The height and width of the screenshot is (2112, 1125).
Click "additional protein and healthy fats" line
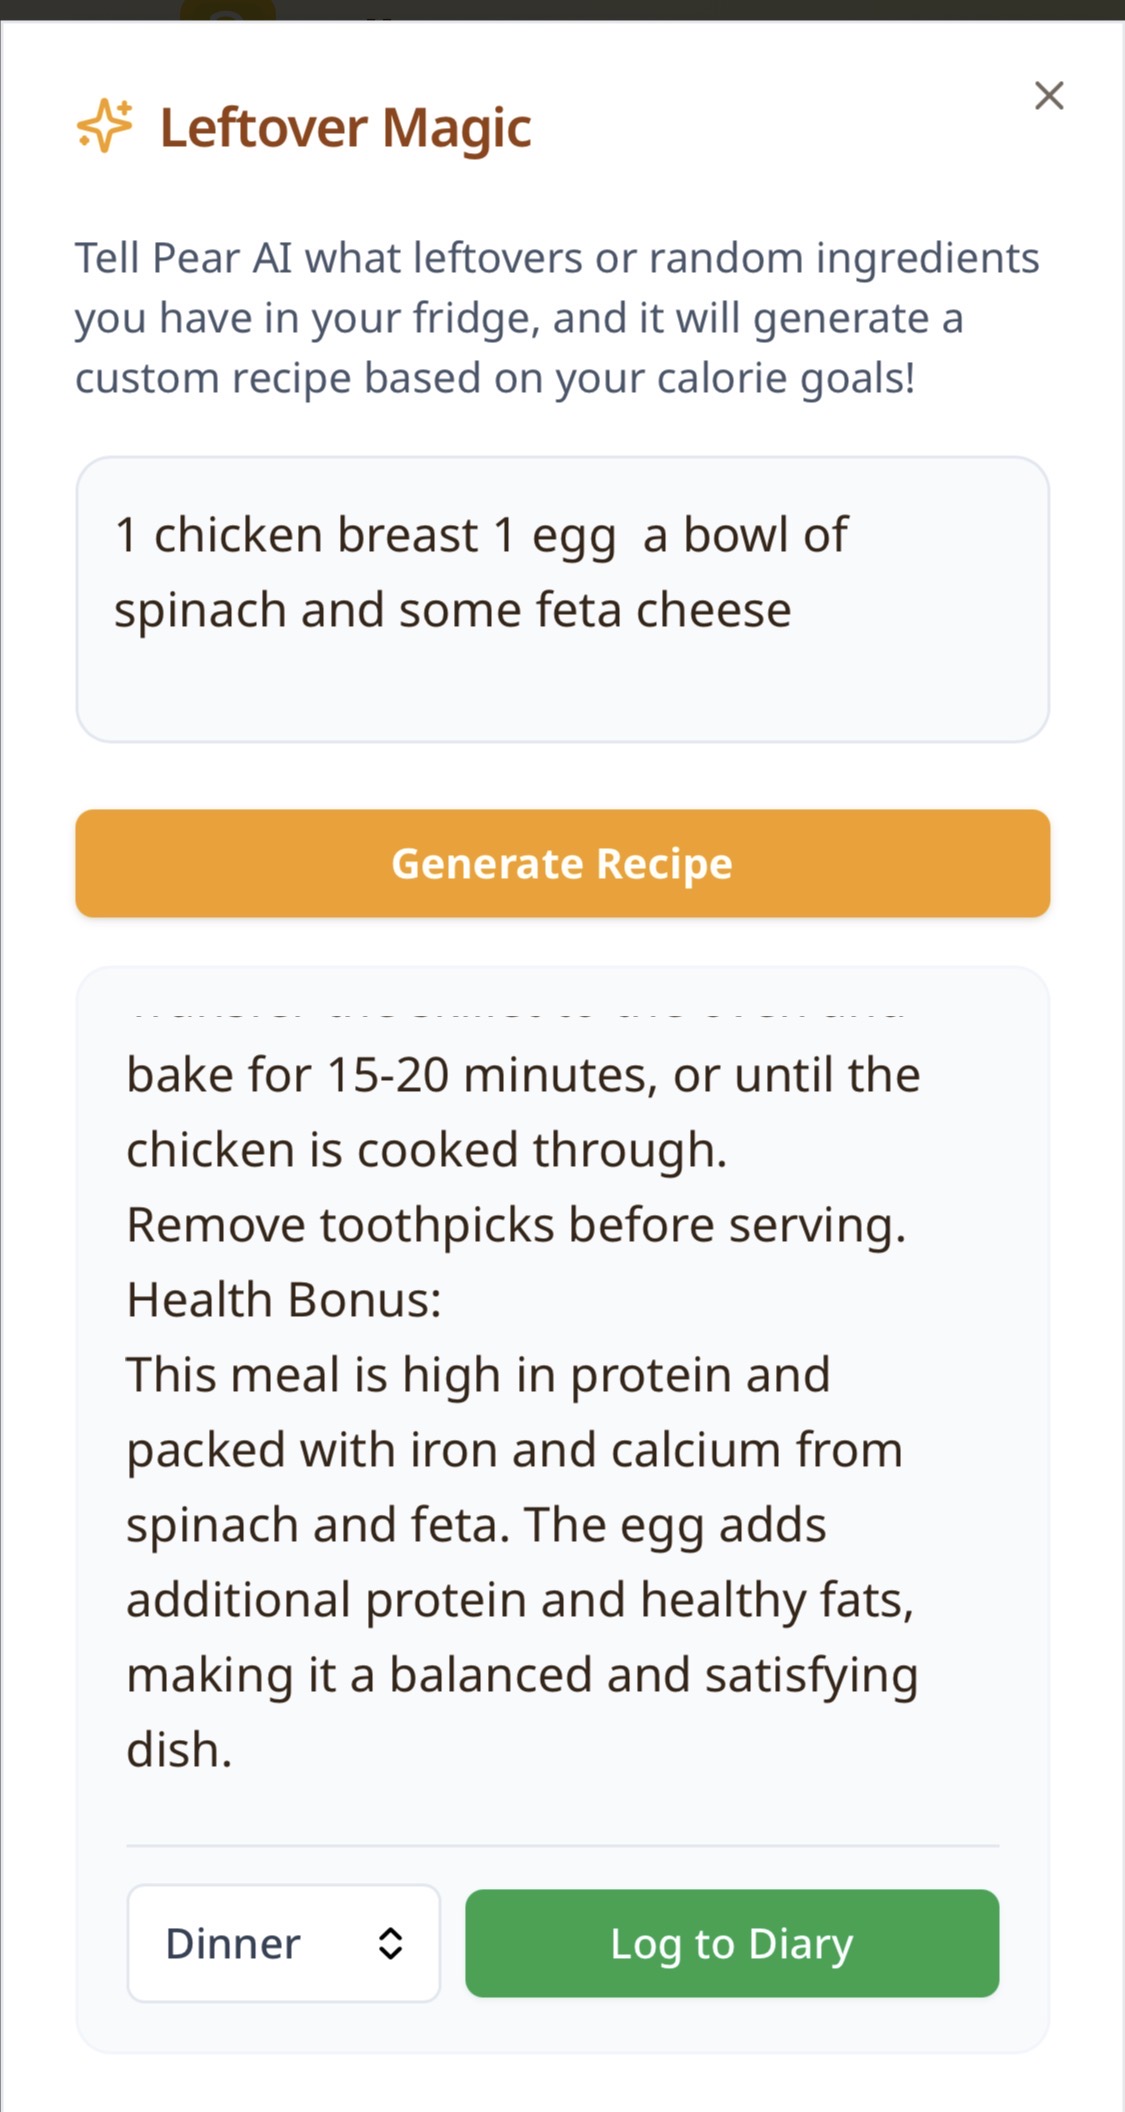point(519,1600)
